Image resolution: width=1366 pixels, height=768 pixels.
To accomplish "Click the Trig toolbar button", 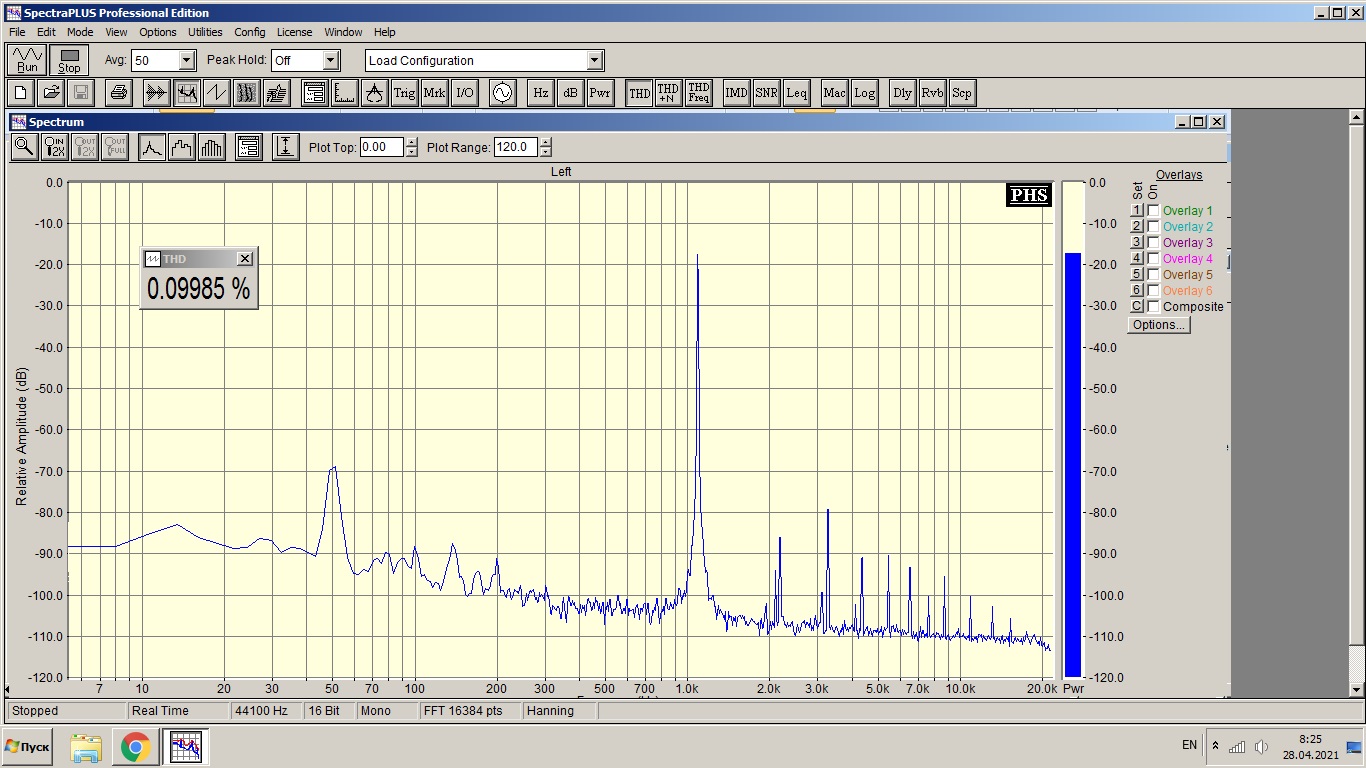I will (x=404, y=93).
